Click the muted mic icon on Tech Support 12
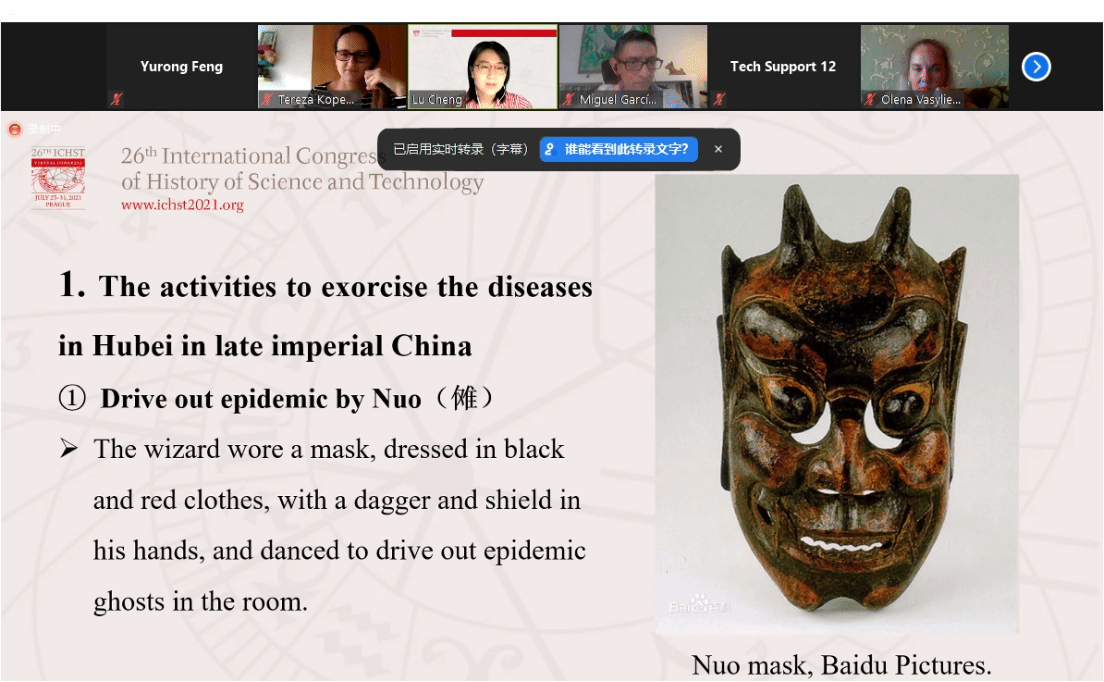 pos(718,99)
